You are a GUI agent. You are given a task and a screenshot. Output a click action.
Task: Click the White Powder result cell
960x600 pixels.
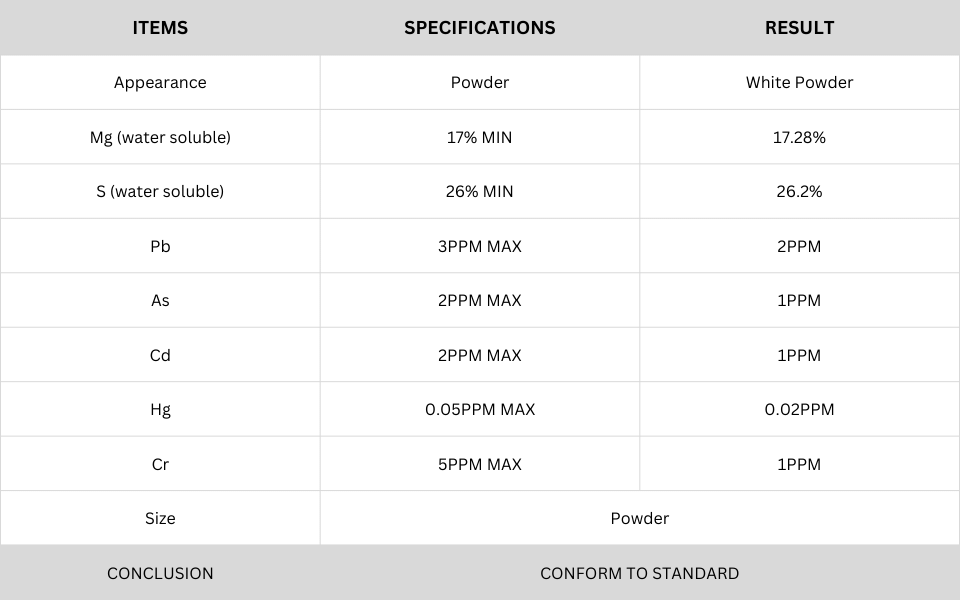799,82
